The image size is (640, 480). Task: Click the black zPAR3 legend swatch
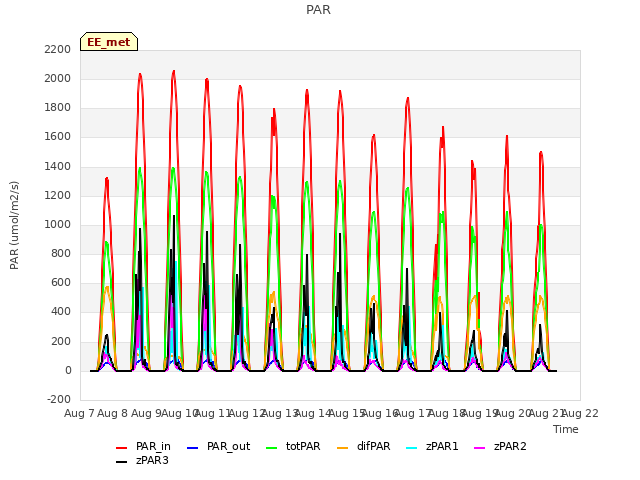tap(122, 462)
